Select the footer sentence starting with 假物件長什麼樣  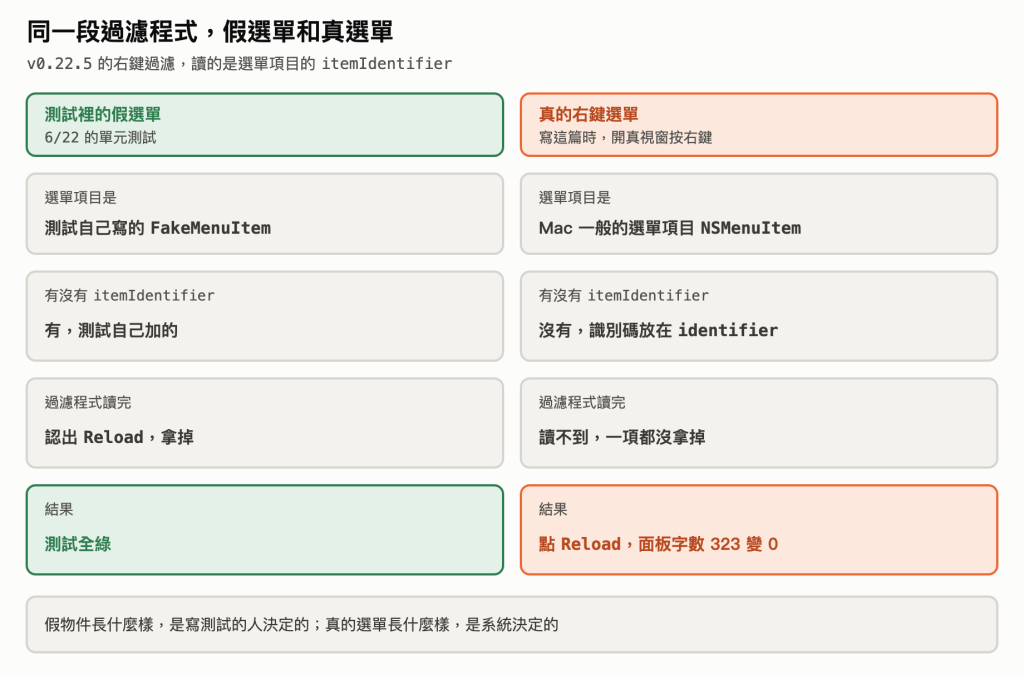[301, 625]
